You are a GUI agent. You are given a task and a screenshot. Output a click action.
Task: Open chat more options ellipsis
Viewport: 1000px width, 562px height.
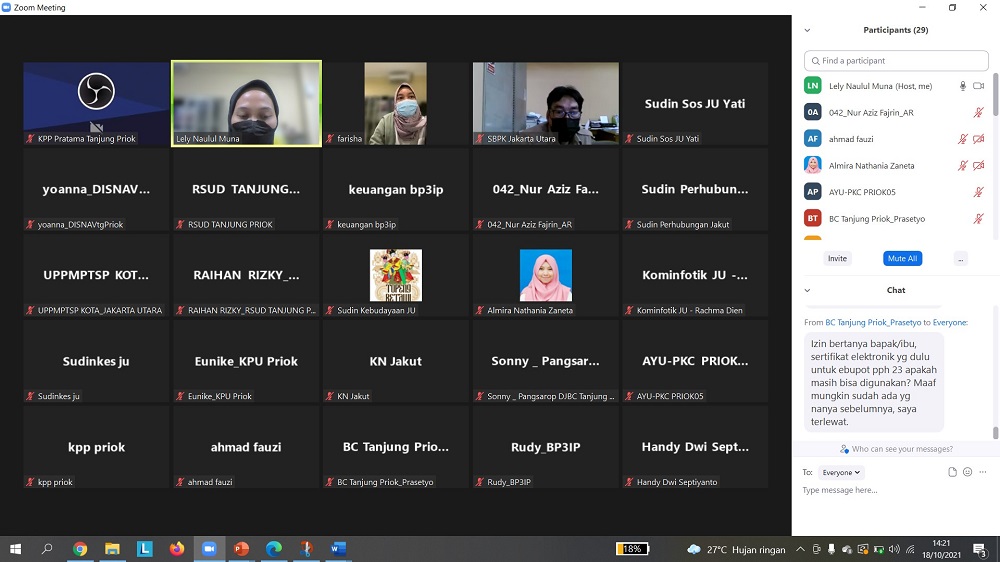click(983, 472)
